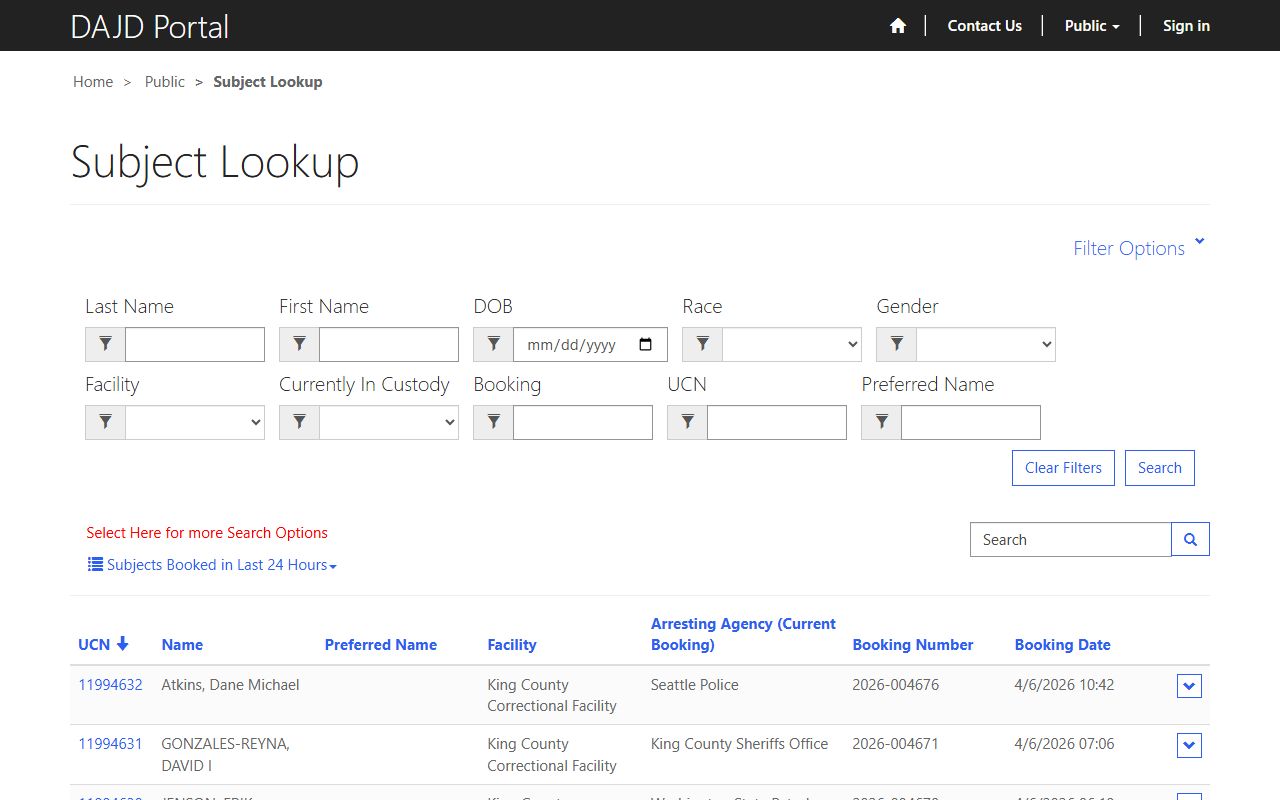Collapse the Filter Options section
Viewport: 1280px width, 800px height.
pyautogui.click(x=1138, y=248)
